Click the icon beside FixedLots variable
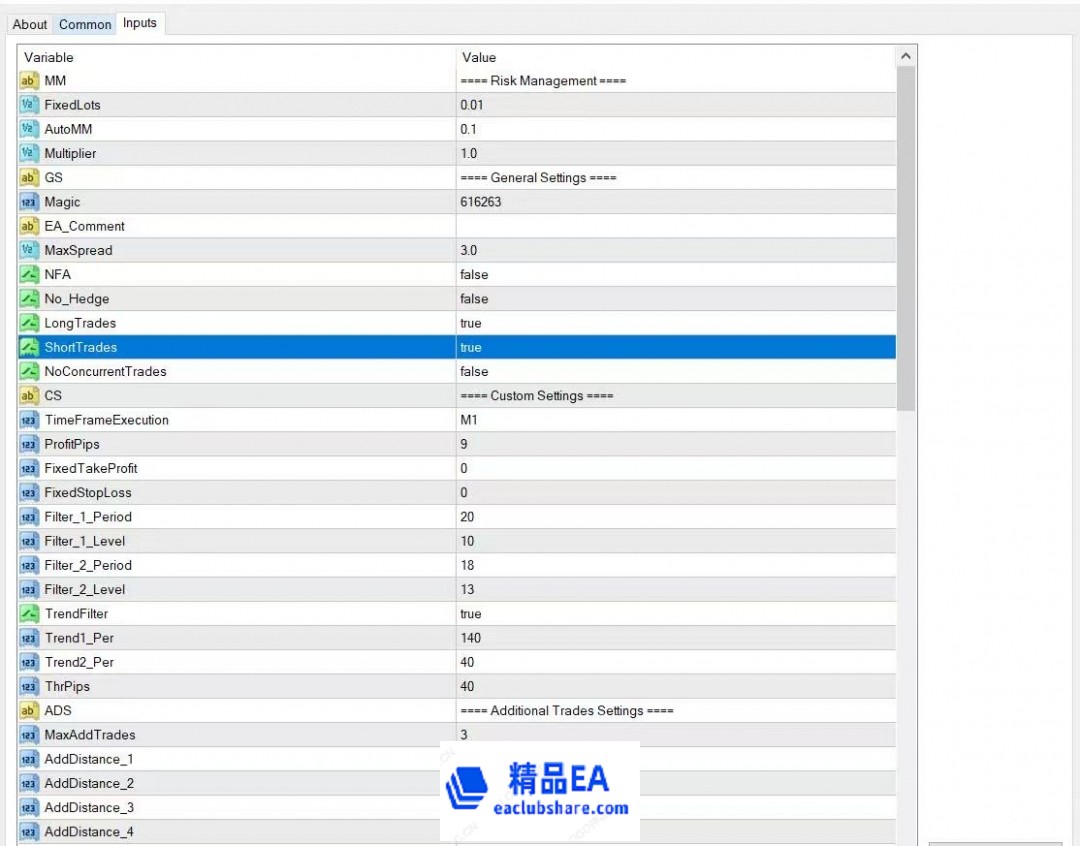Image resolution: width=1080 pixels, height=846 pixels. pyautogui.click(x=29, y=105)
